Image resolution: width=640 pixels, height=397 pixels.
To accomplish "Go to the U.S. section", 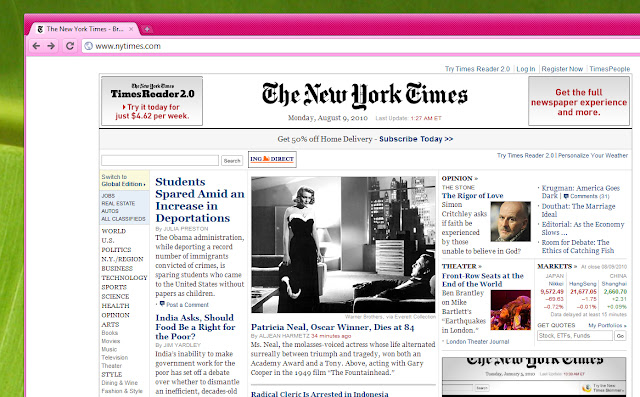I will (108, 240).
